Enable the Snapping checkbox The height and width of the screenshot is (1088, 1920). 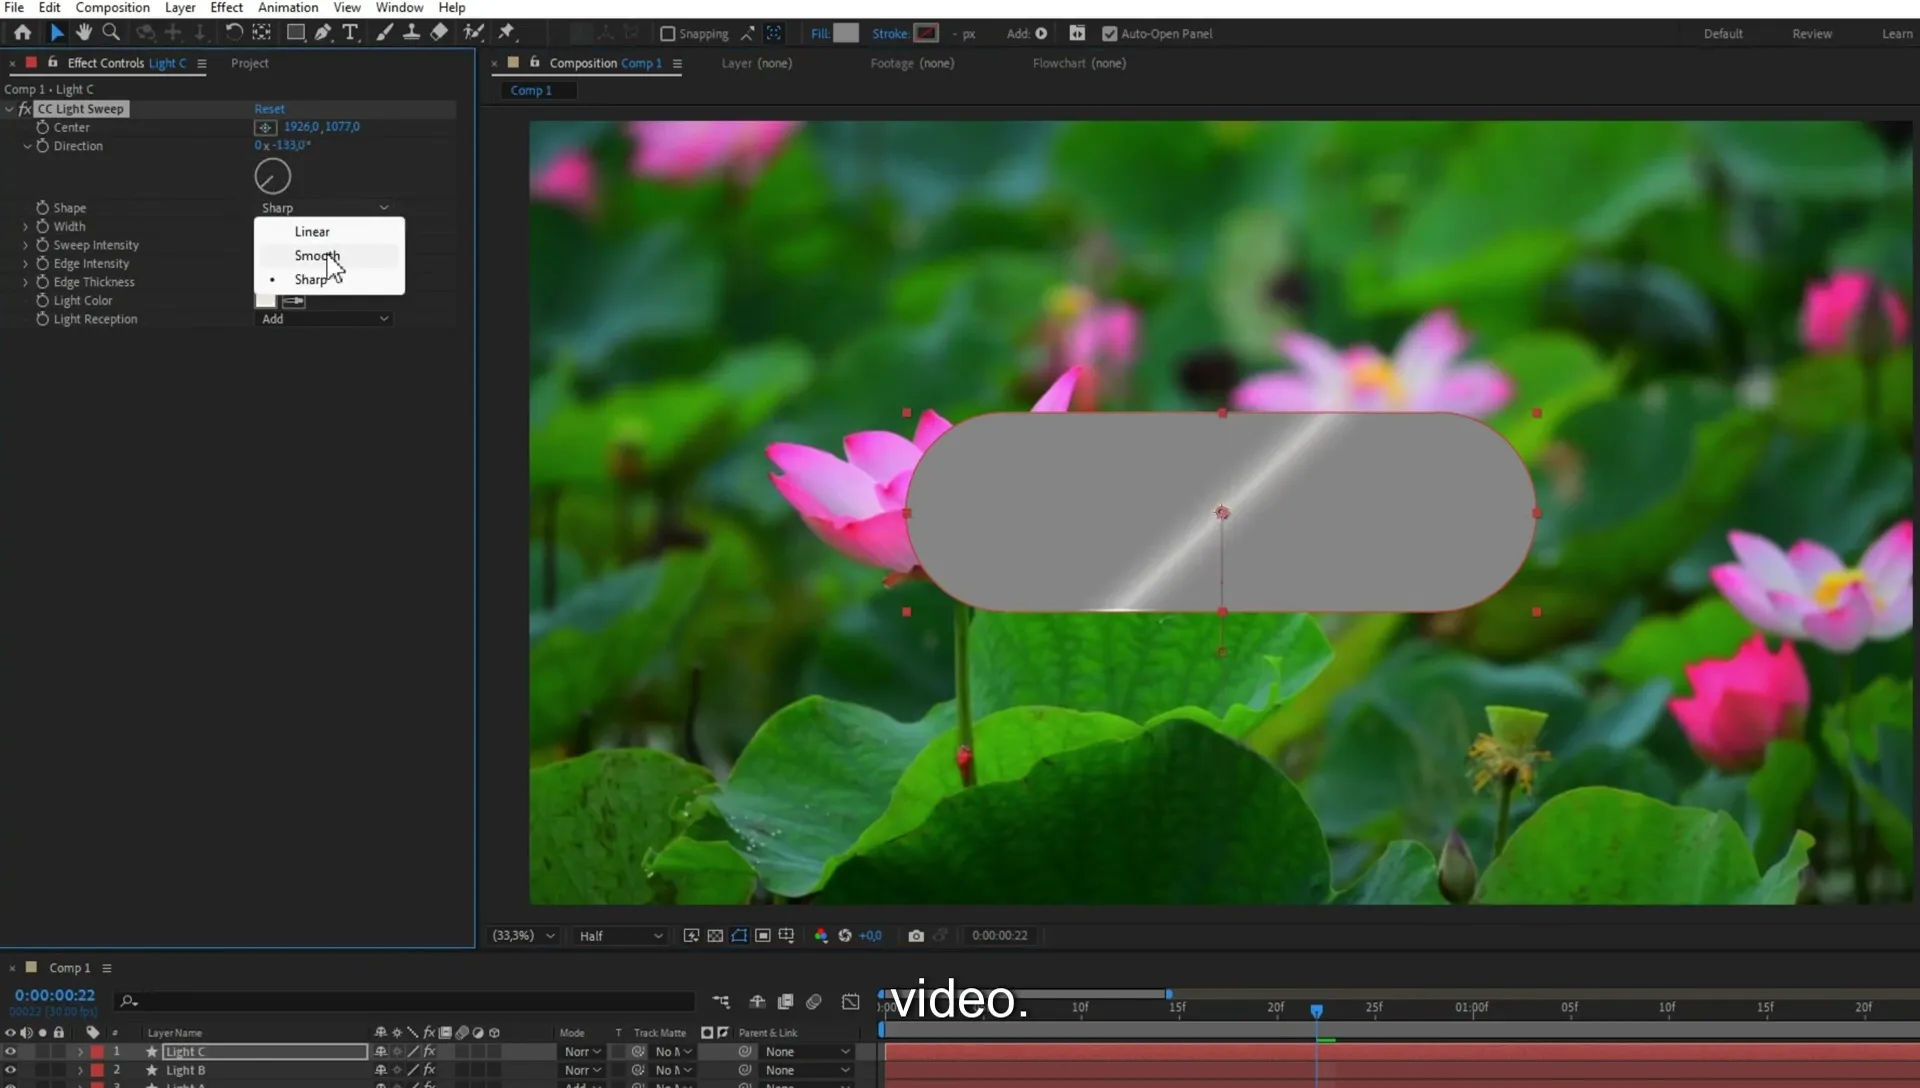[668, 34]
